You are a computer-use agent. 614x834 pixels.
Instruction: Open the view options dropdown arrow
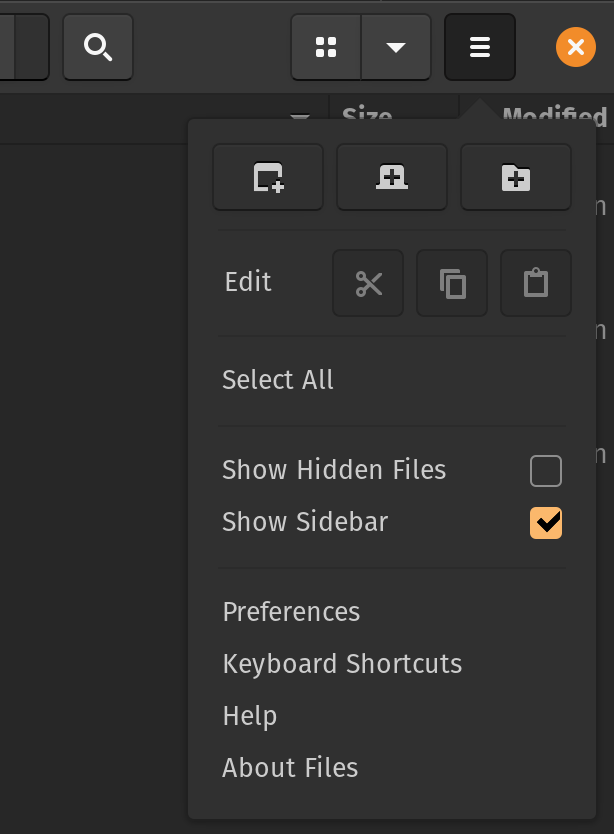click(395, 46)
